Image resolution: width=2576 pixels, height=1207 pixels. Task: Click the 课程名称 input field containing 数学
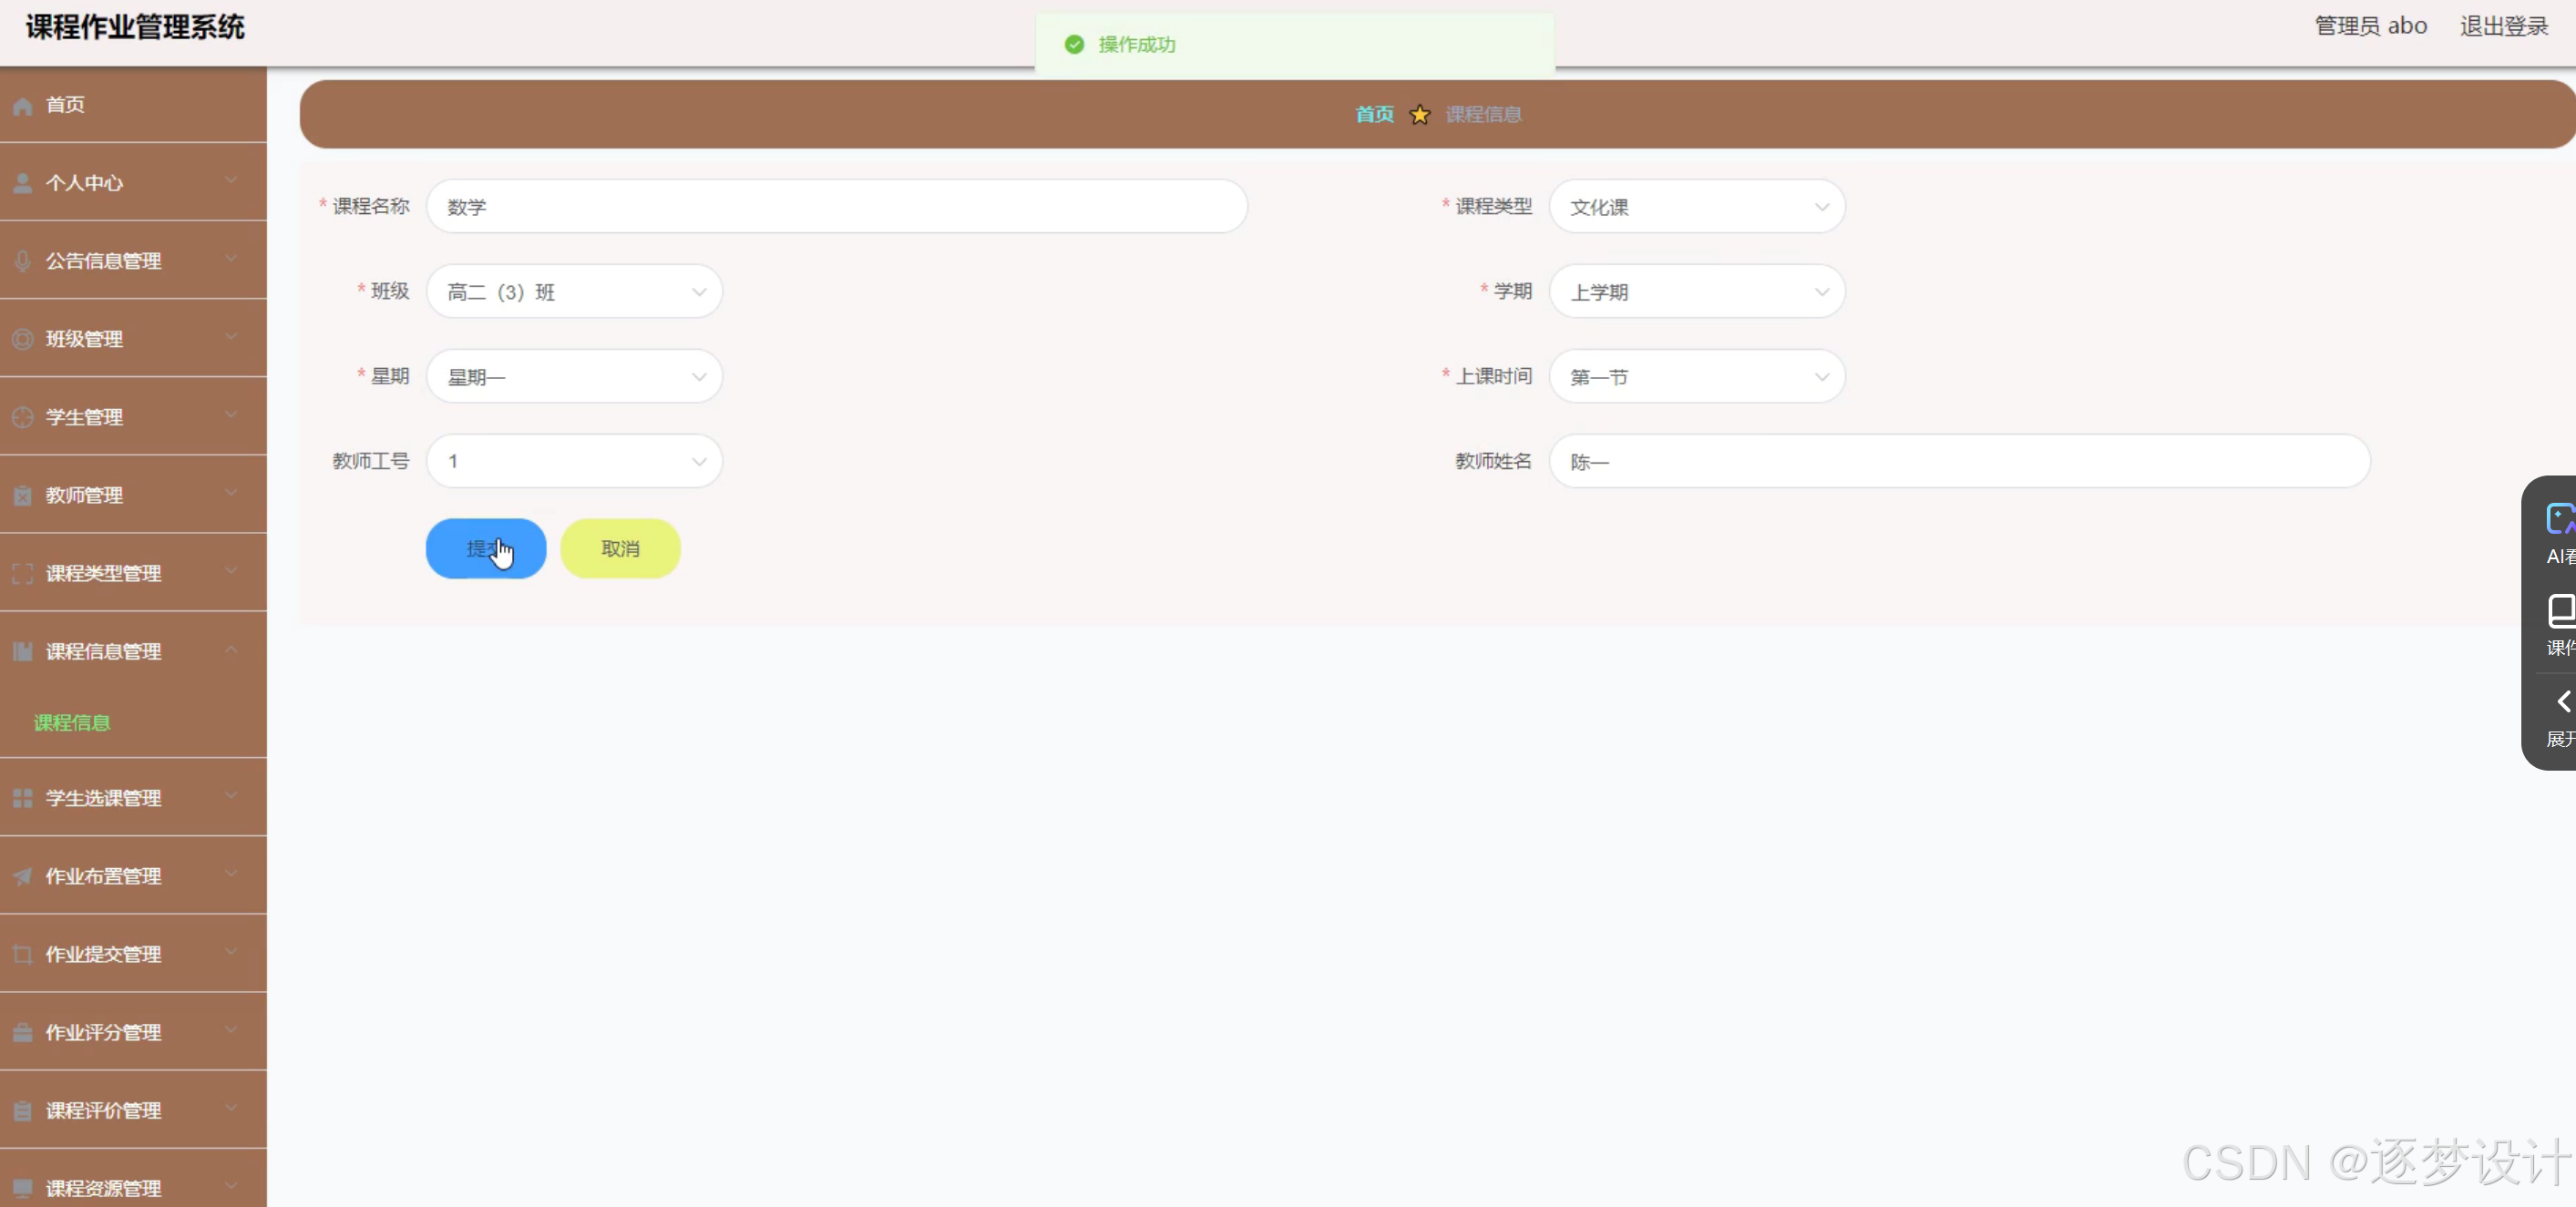point(836,207)
